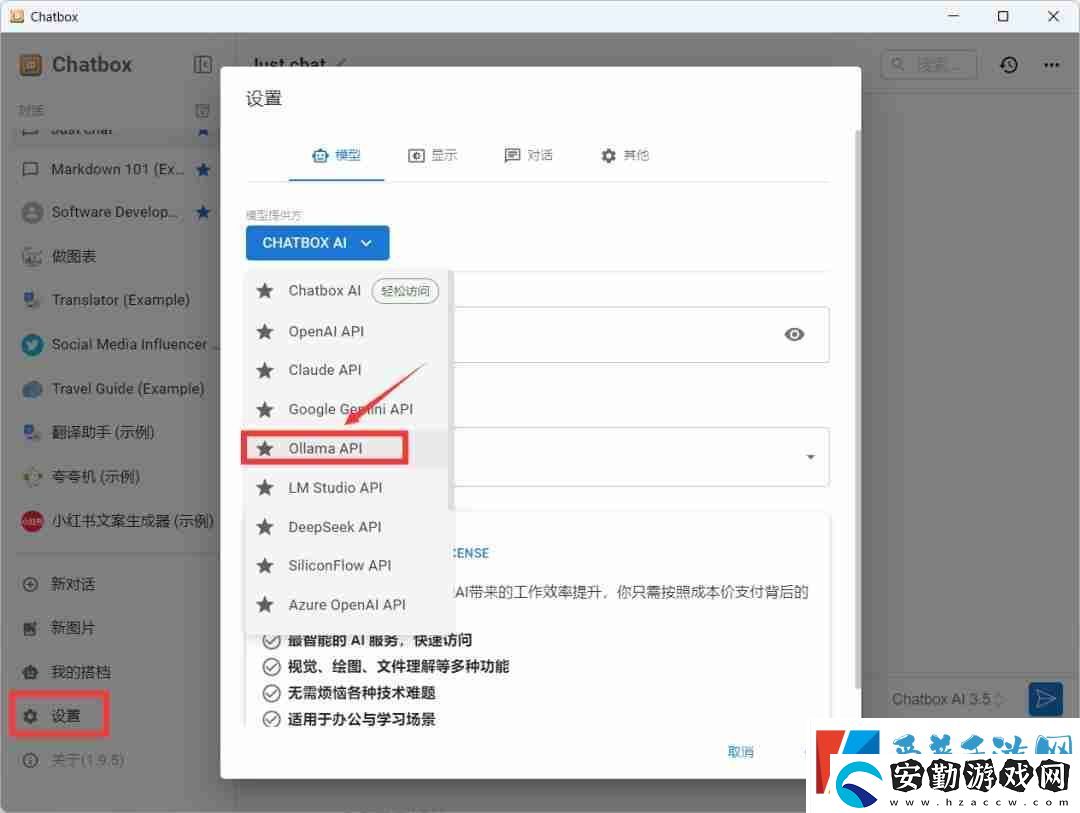The width and height of the screenshot is (1080, 813).
Task: Click the search field in header
Action: [x=929, y=65]
